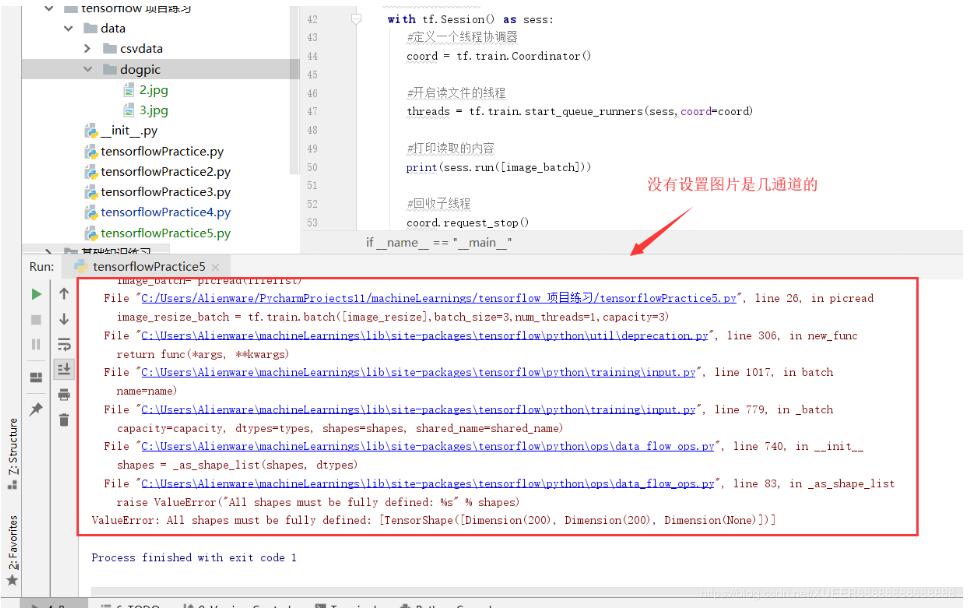Select 3.jpg in the project tree
This screenshot has height=611, width=968.
click(x=154, y=110)
